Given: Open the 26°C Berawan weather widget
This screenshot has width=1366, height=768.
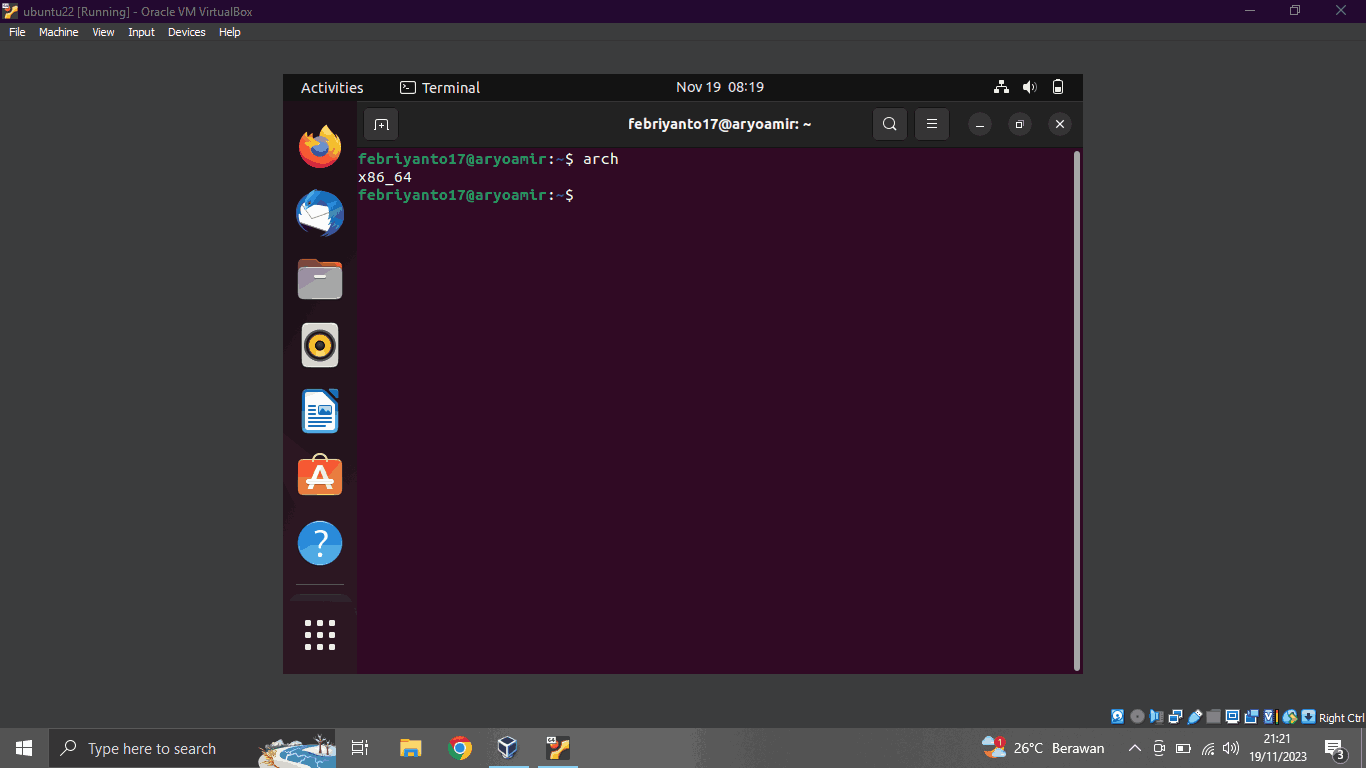Looking at the screenshot, I should (x=1043, y=748).
